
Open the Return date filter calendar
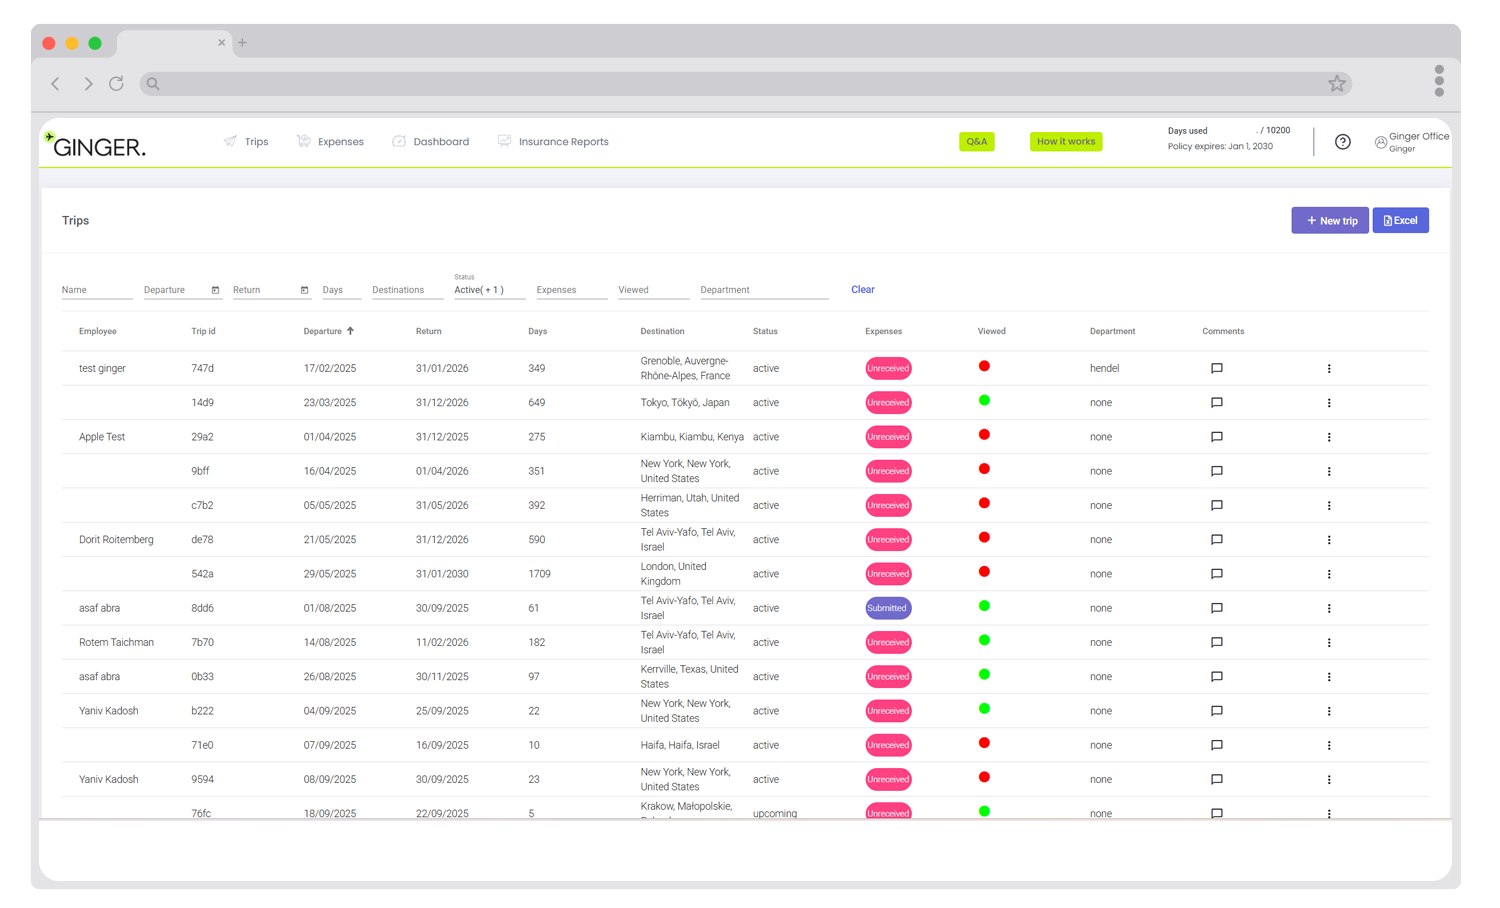304,290
